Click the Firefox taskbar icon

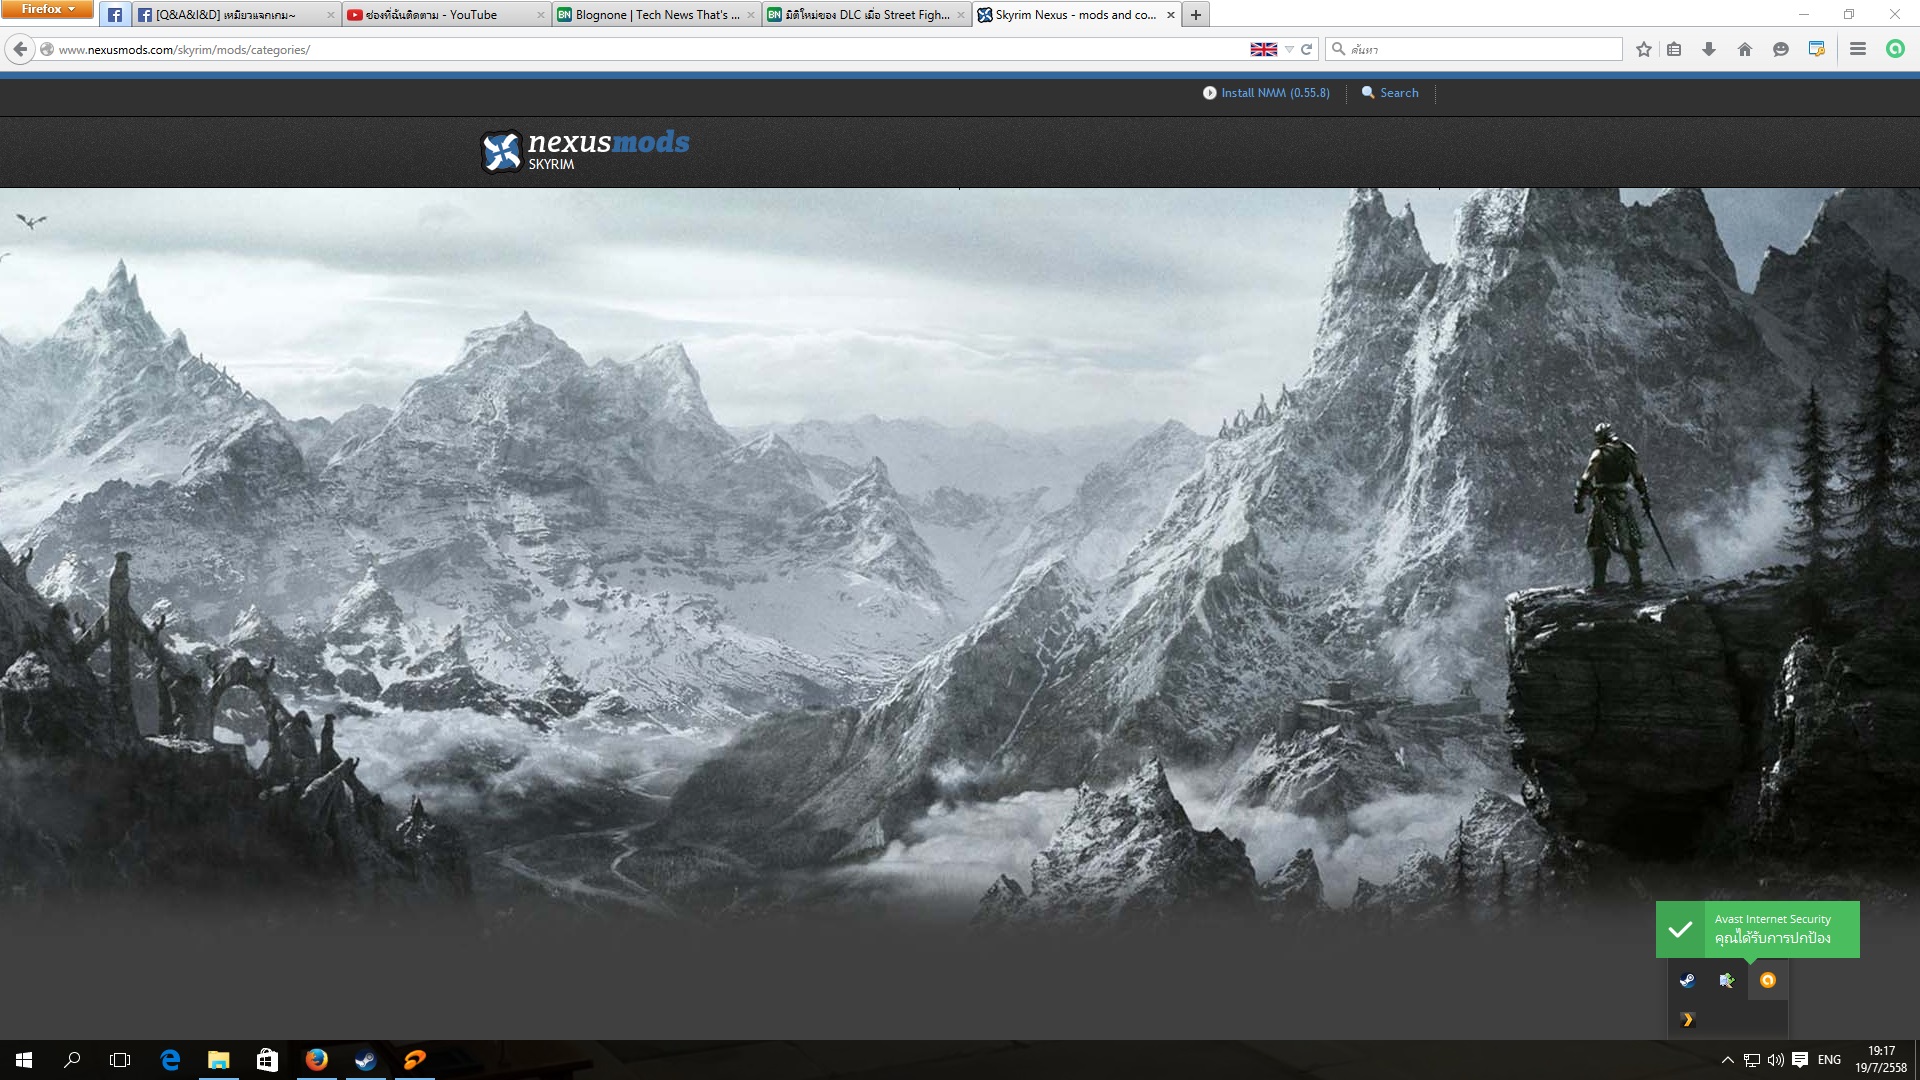[x=316, y=1060]
